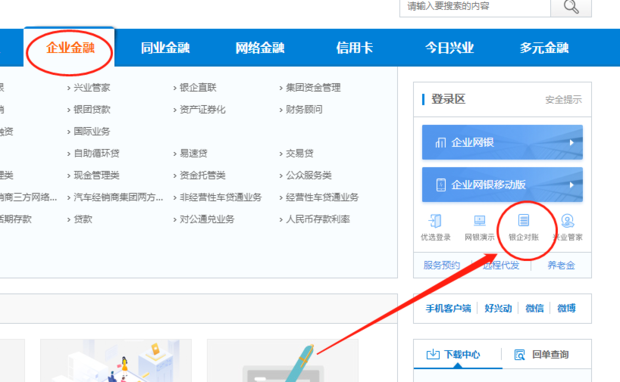Click the 企业网银移动版 button

pos(502,185)
